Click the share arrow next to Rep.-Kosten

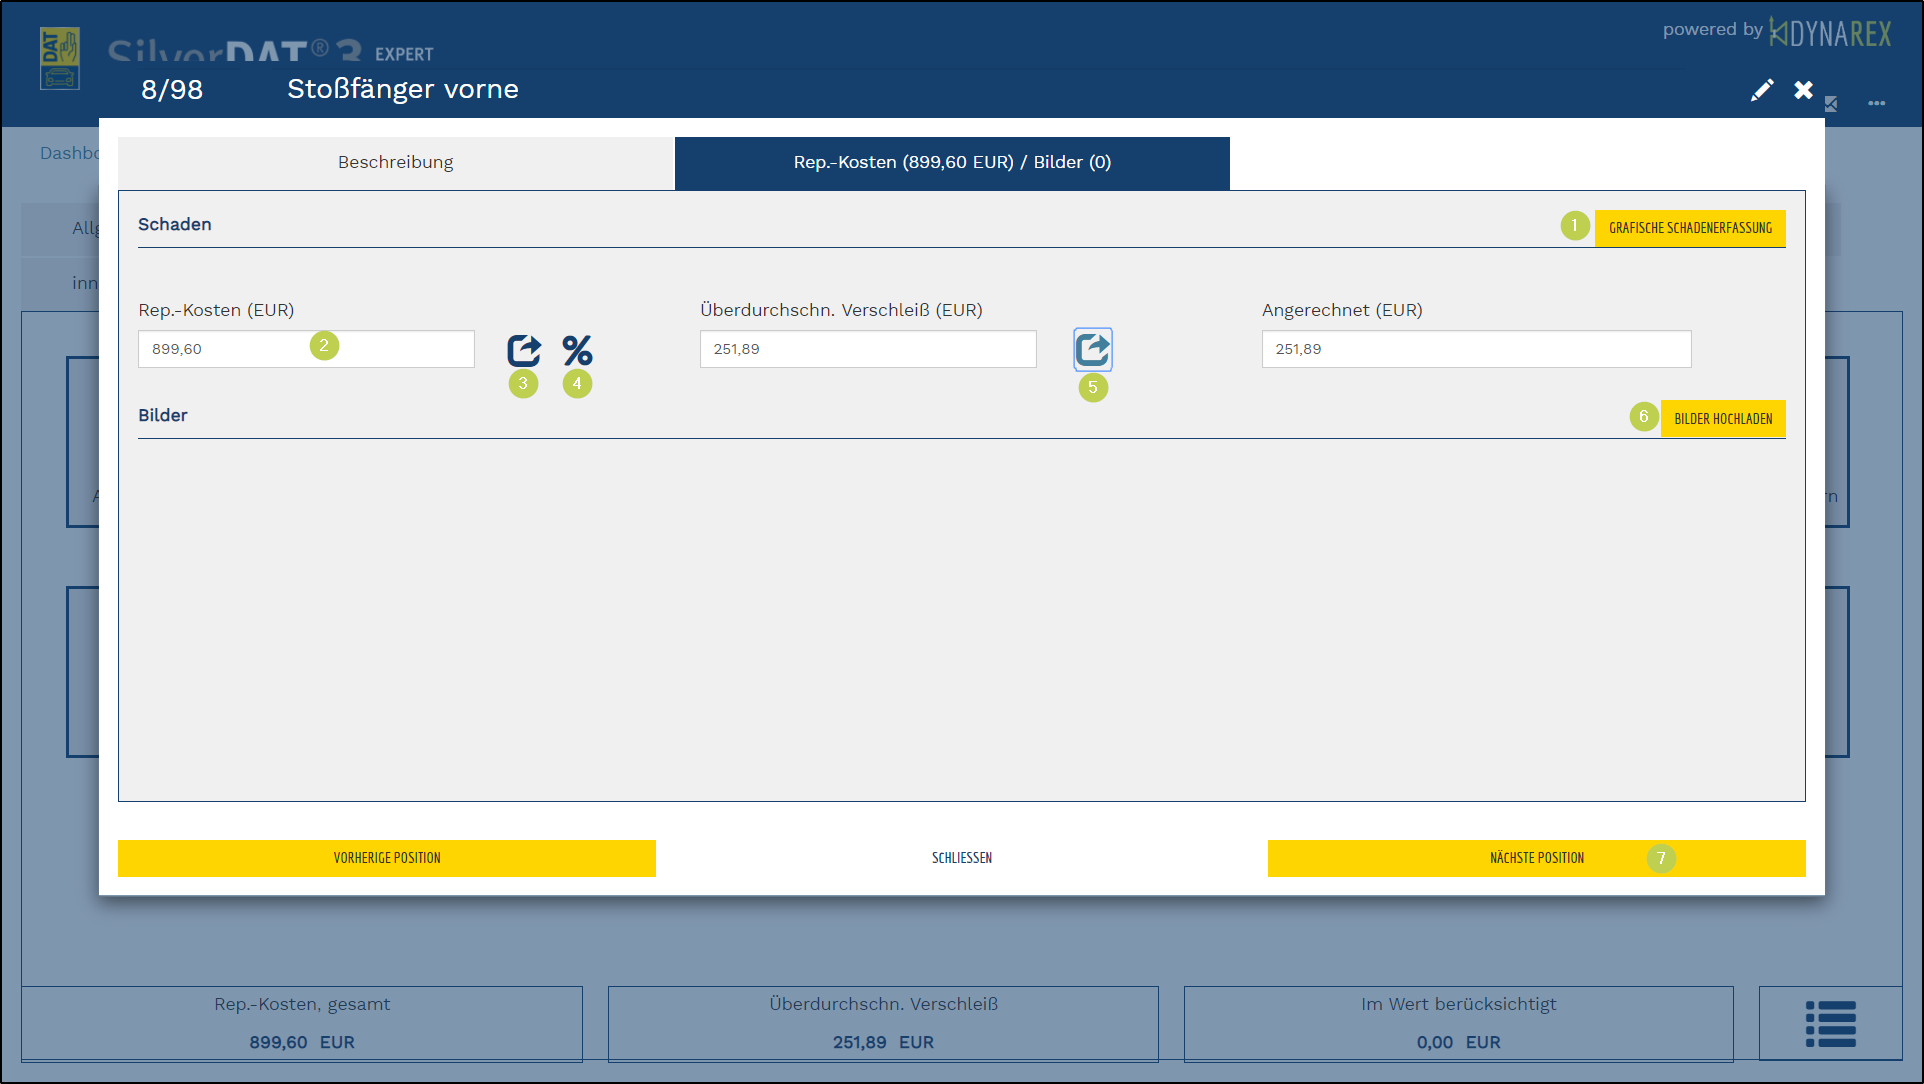(x=524, y=350)
